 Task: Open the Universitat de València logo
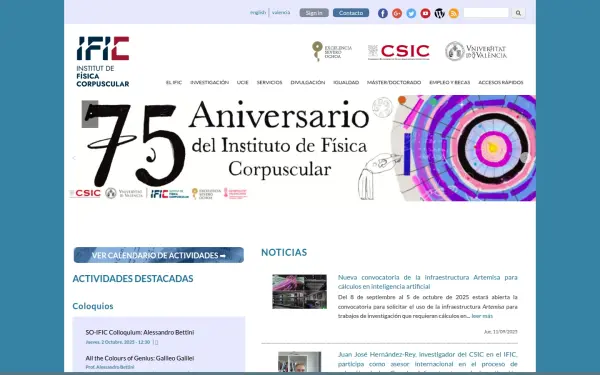pos(476,51)
